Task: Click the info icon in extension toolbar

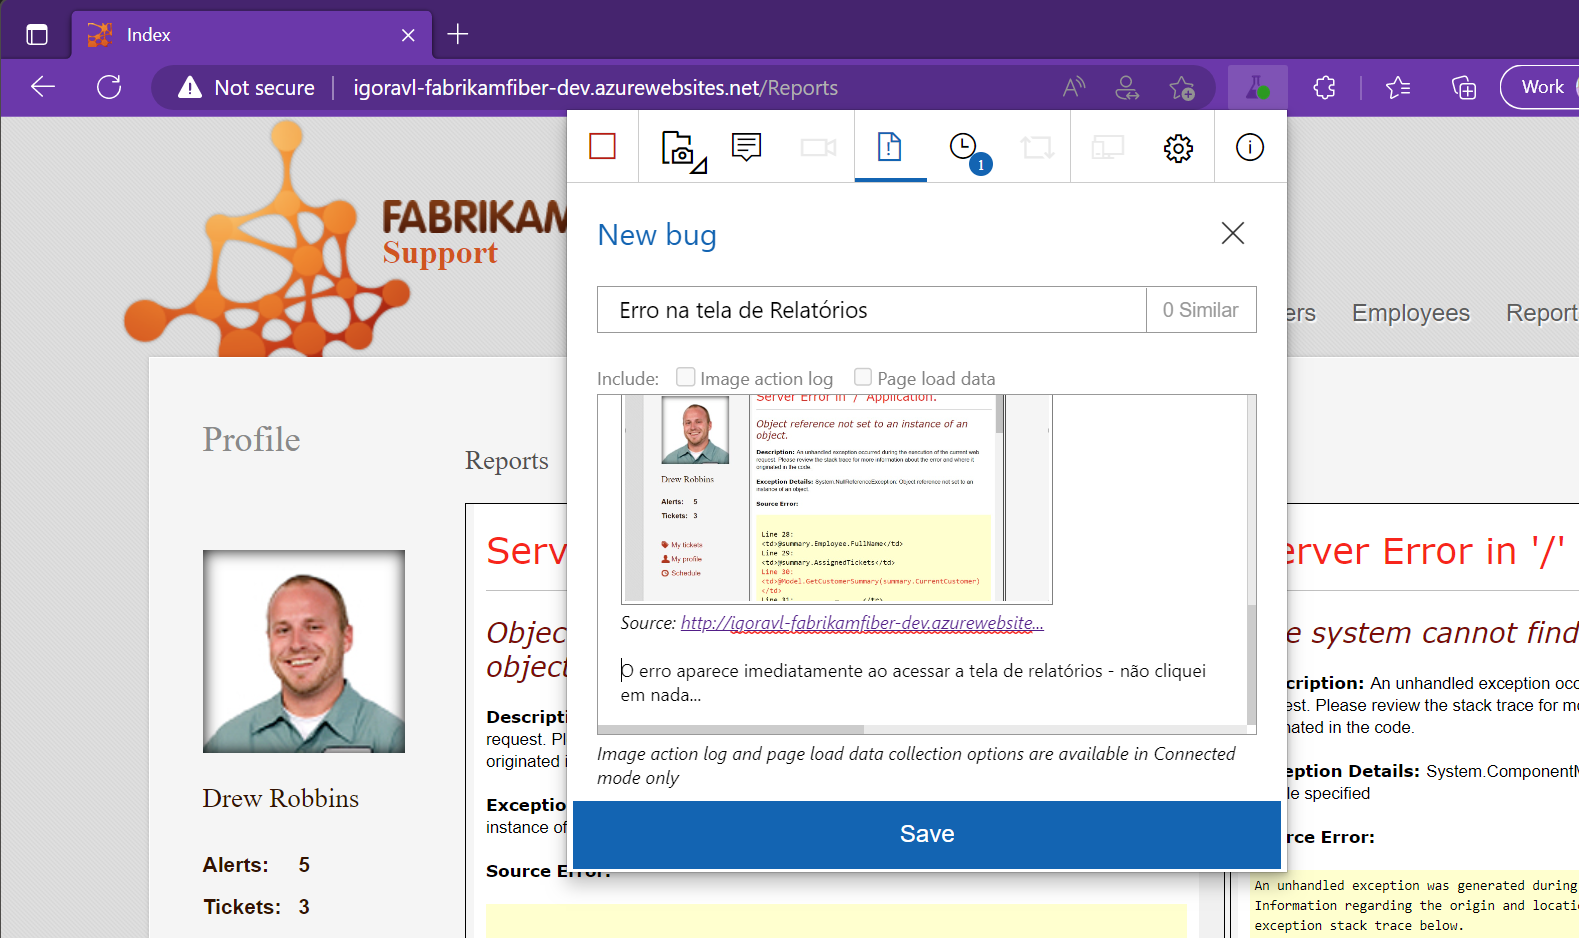Action: 1249,148
